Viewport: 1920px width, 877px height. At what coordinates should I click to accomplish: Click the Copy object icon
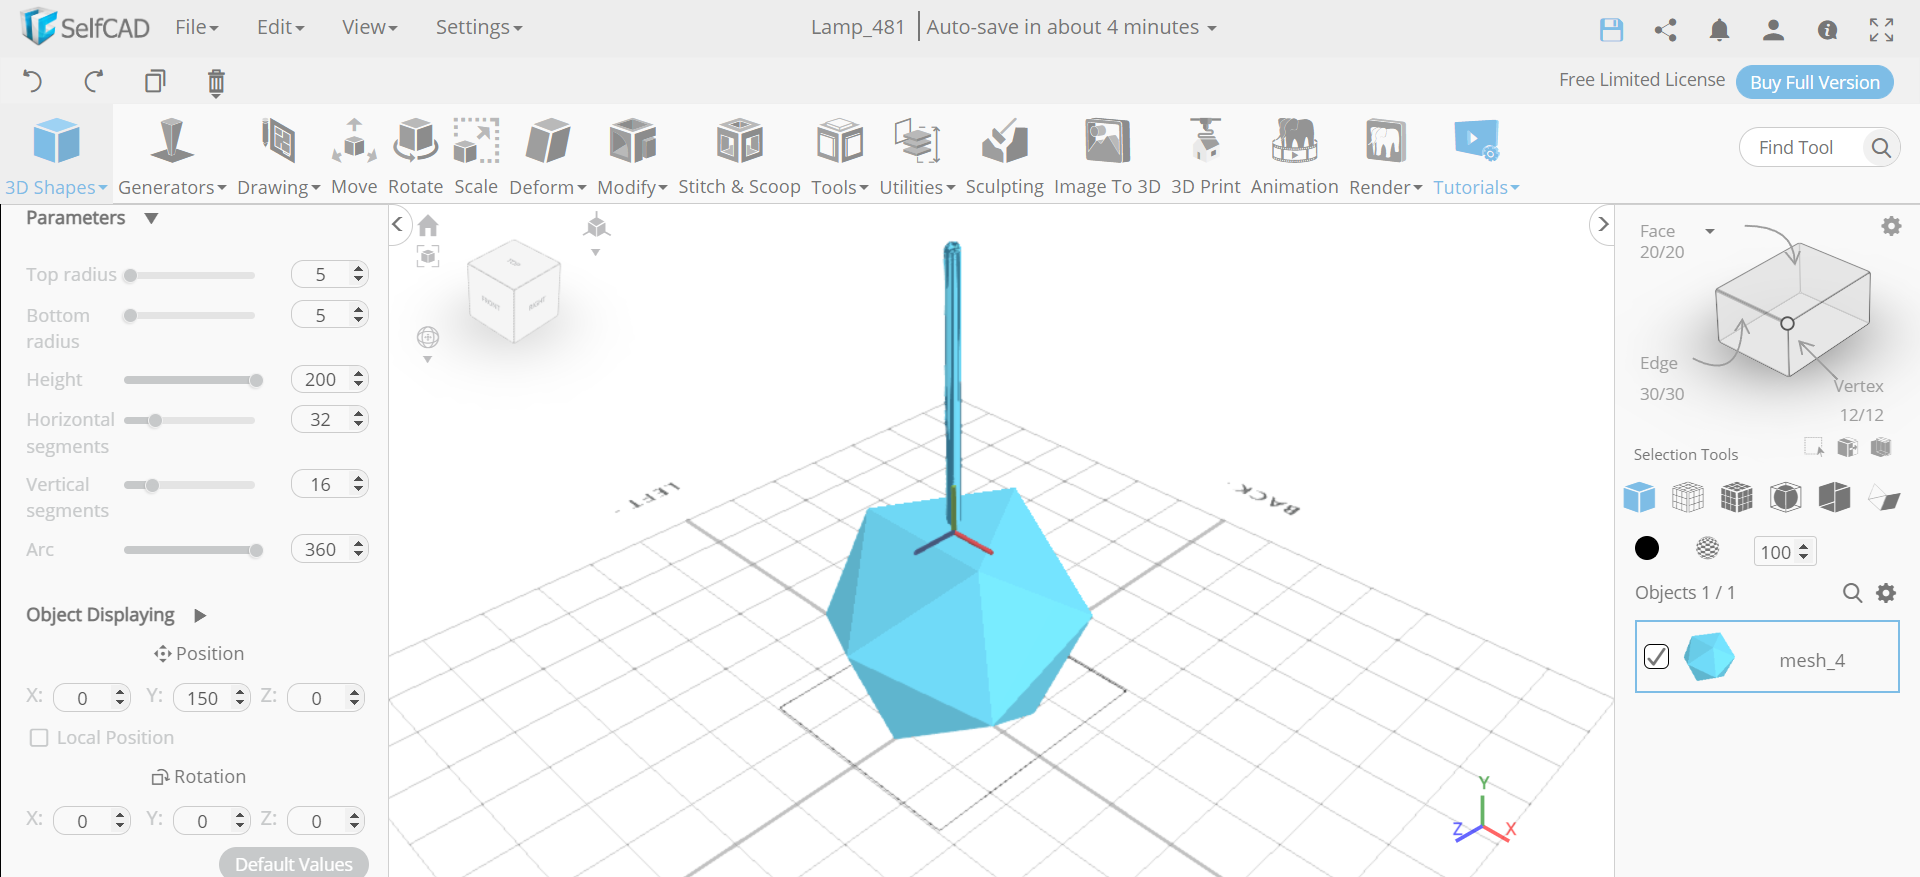point(155,81)
